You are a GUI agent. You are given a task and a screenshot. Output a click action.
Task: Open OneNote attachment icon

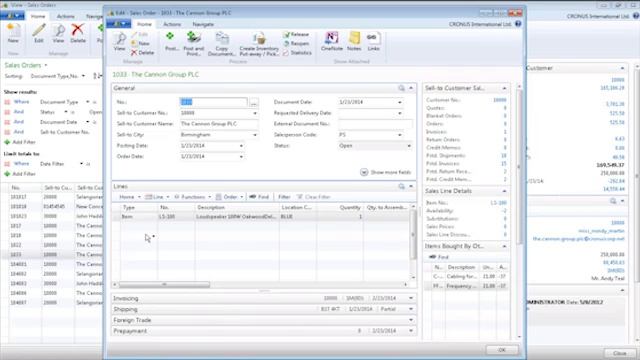(x=331, y=42)
